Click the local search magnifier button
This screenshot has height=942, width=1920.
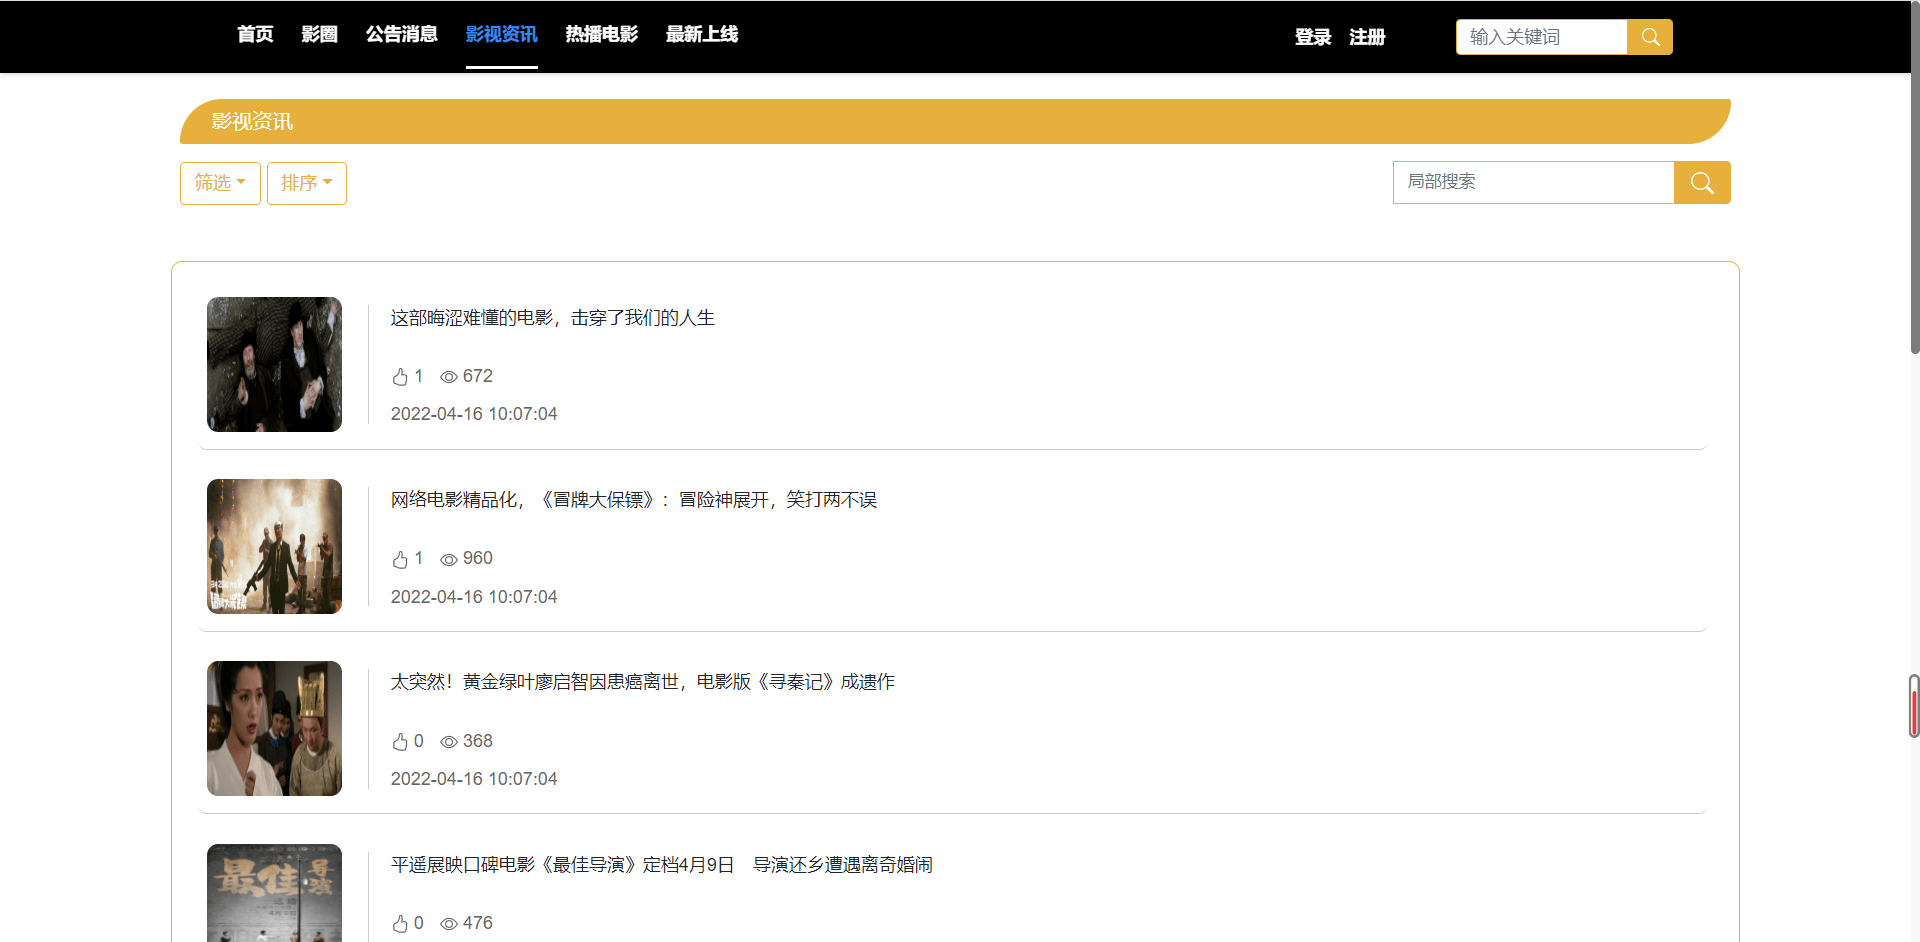(x=1702, y=183)
